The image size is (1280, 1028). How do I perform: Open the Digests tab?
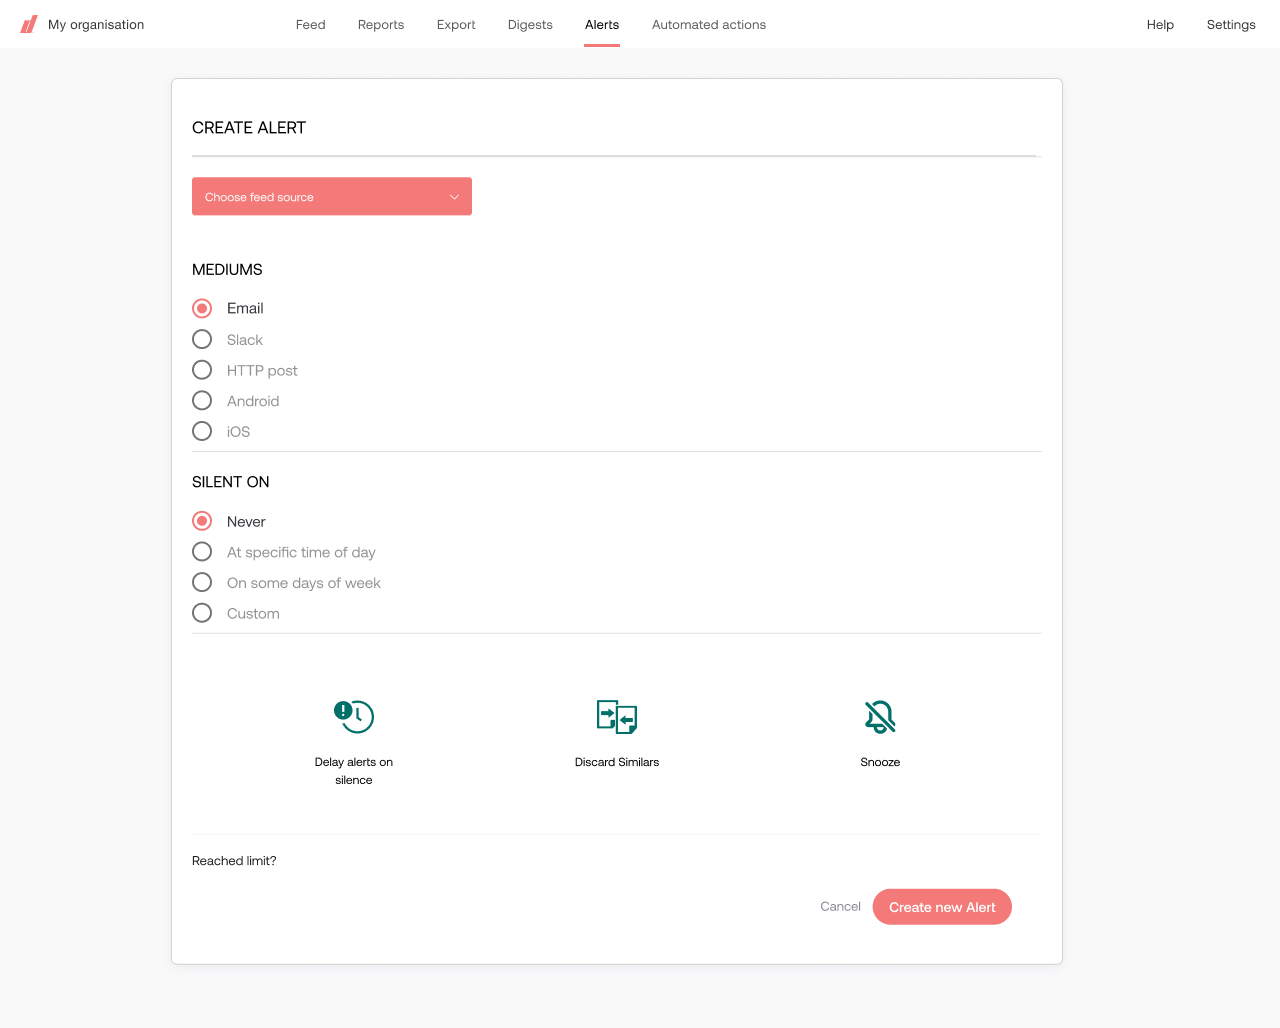click(x=530, y=24)
